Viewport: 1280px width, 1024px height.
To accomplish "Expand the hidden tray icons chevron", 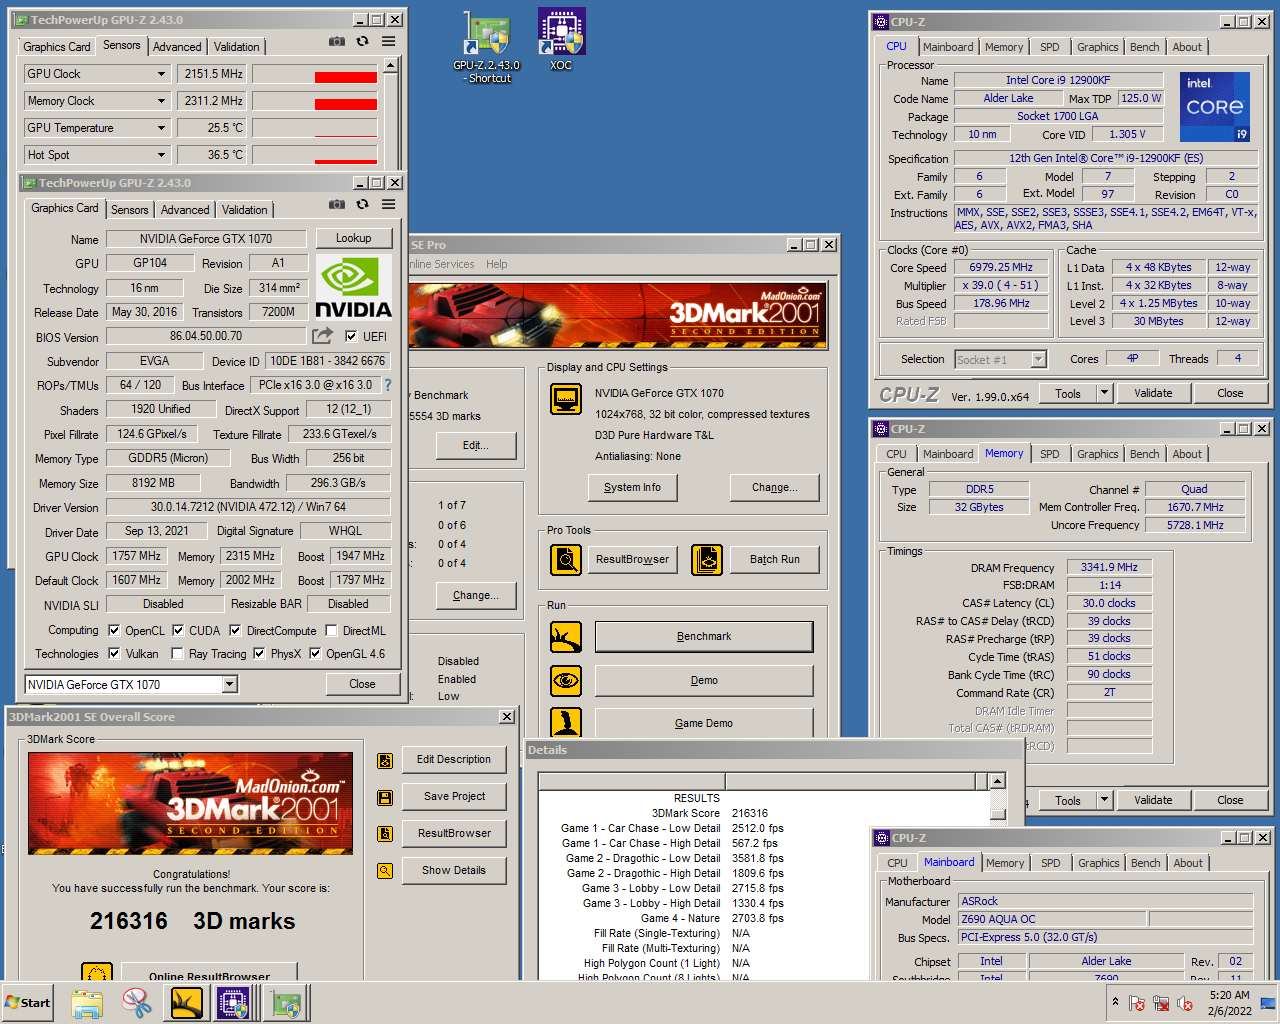I will click(x=1115, y=1002).
